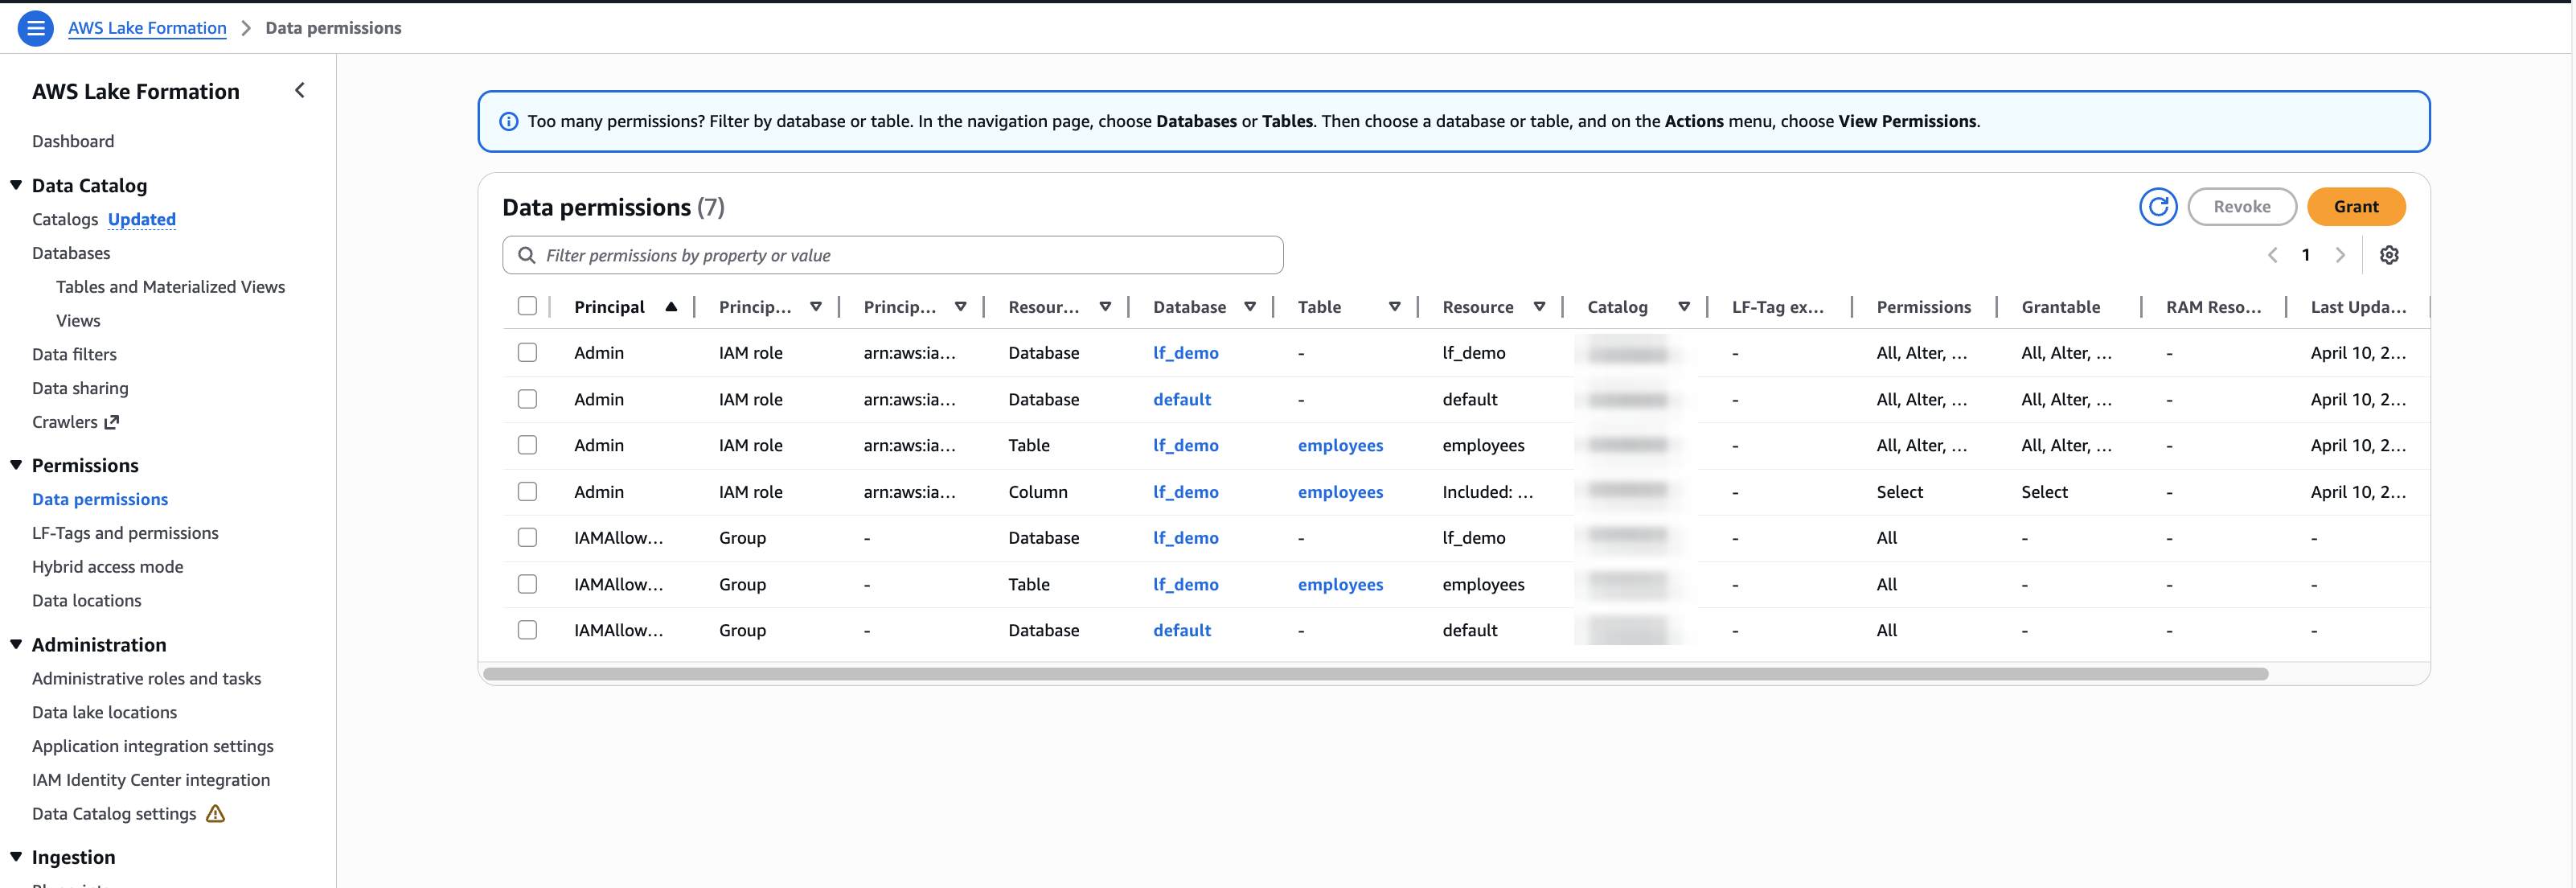Open table preferences gear settings
2576x888 pixels.
2389,255
